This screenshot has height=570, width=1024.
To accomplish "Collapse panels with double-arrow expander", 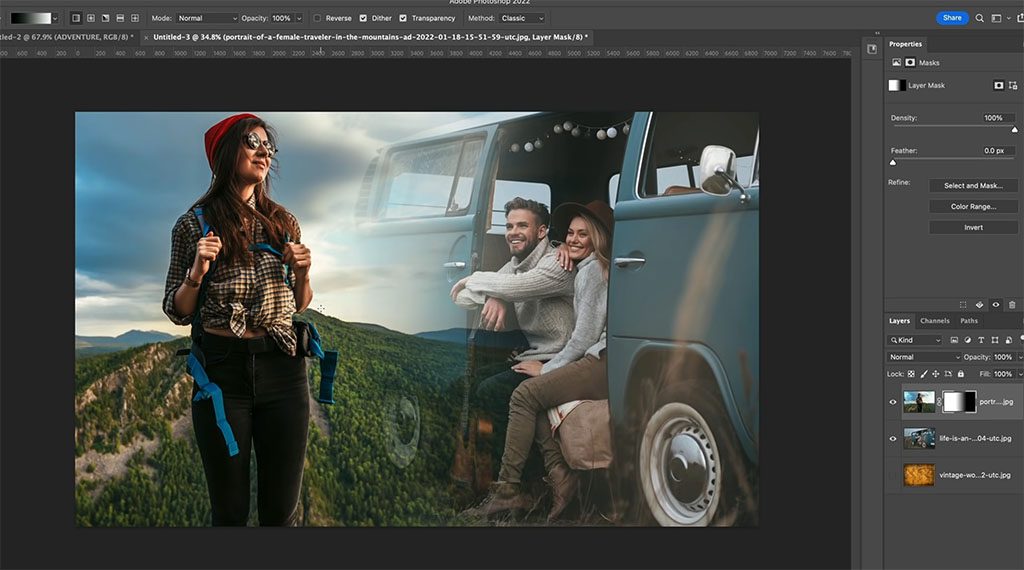I will point(877,33).
